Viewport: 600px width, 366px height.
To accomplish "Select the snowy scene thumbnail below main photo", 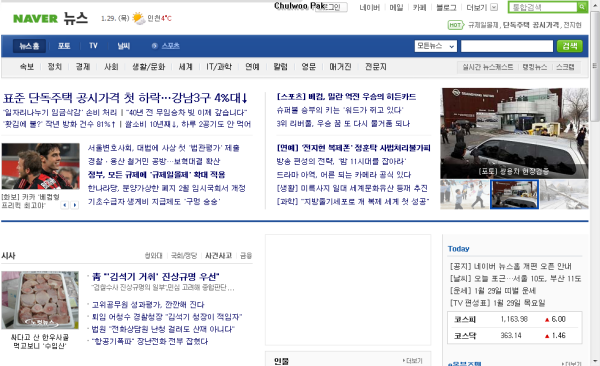I will coord(564,194).
